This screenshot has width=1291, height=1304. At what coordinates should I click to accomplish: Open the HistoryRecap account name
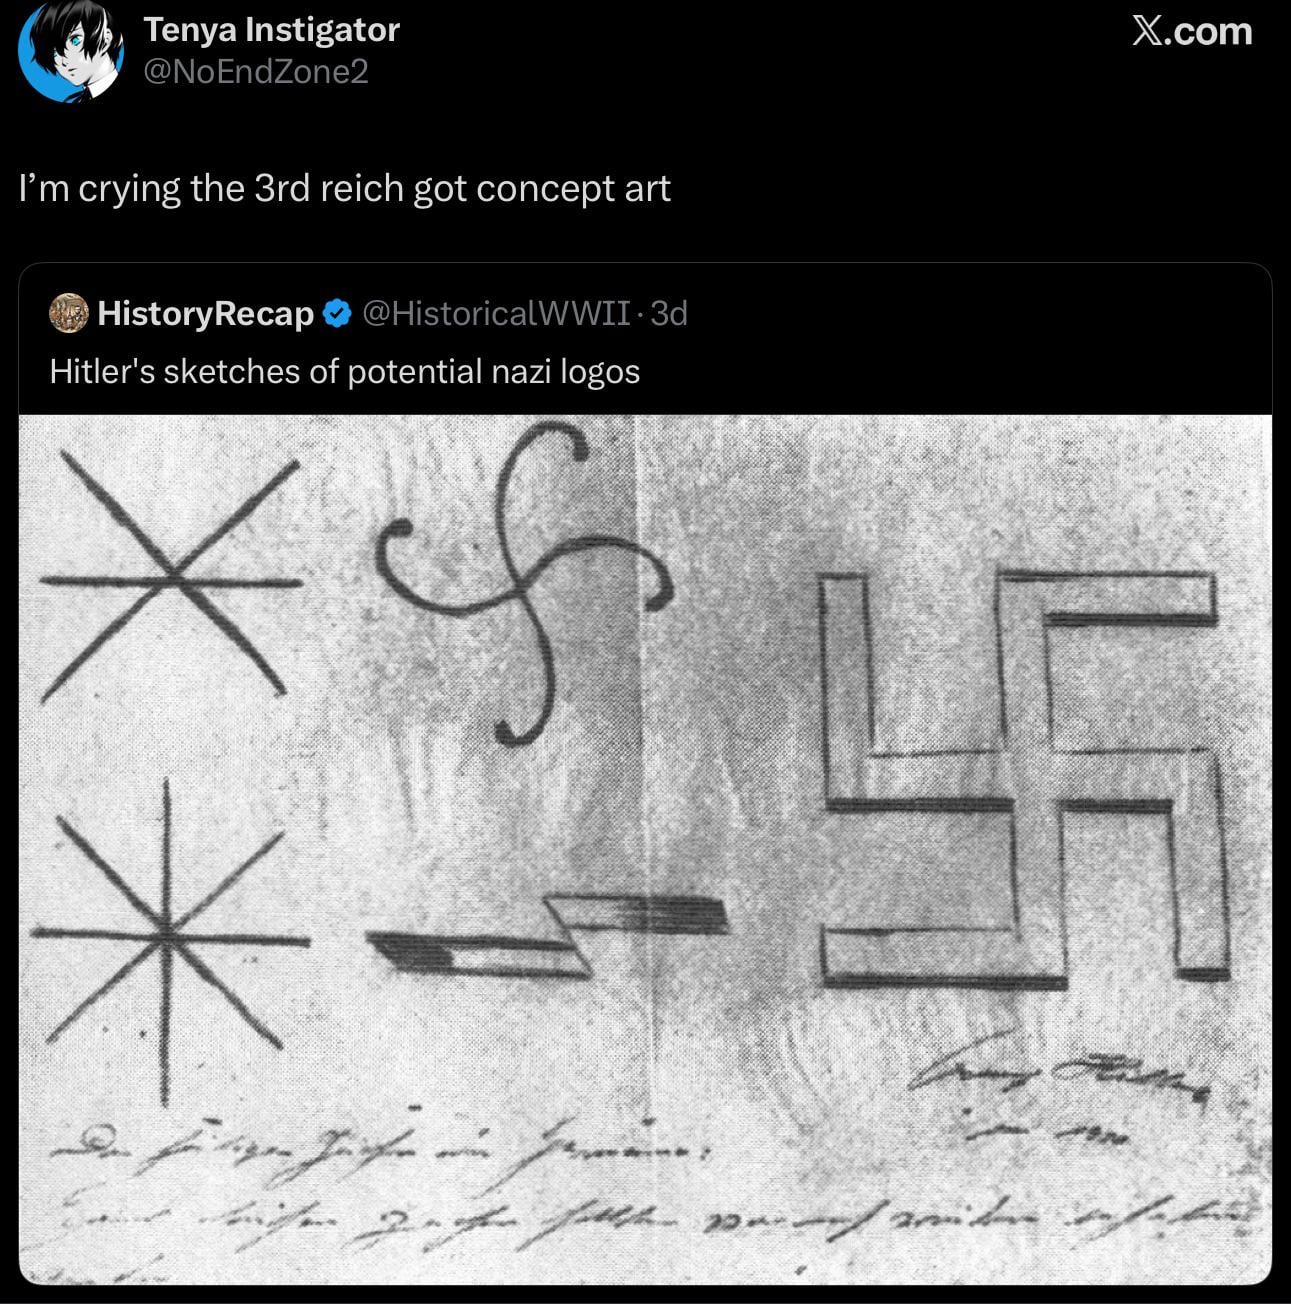(206, 313)
